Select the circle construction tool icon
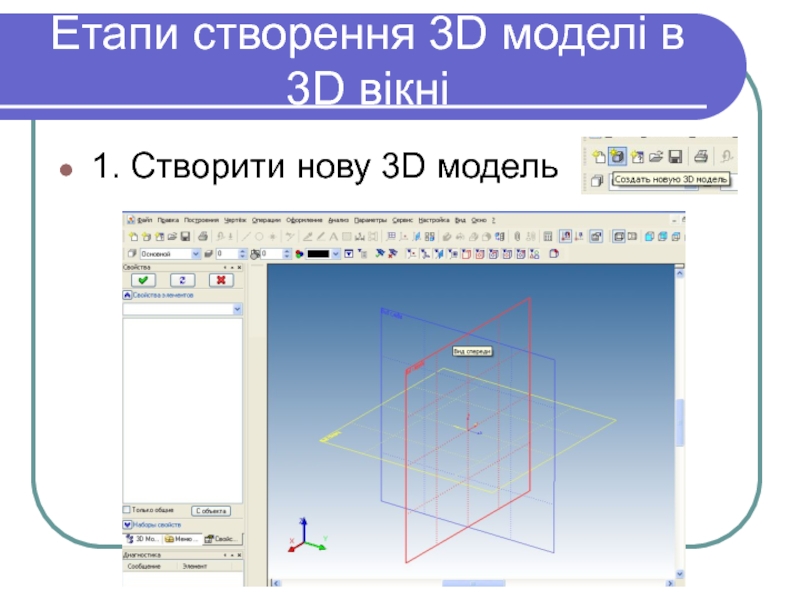 point(259,236)
